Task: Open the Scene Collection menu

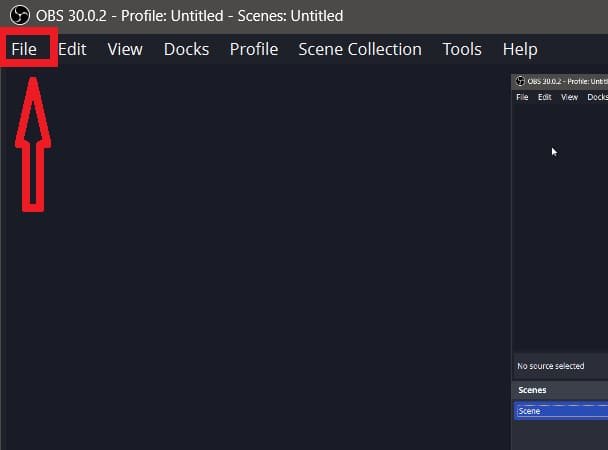Action: [360, 49]
